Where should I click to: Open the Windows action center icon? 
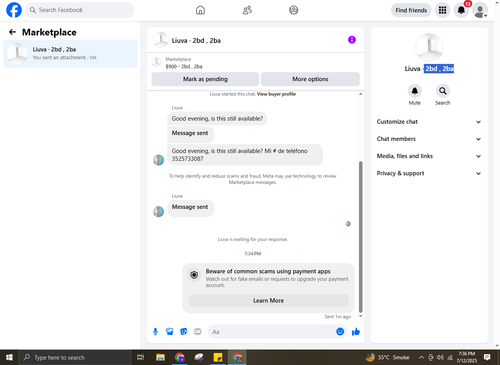click(x=487, y=357)
